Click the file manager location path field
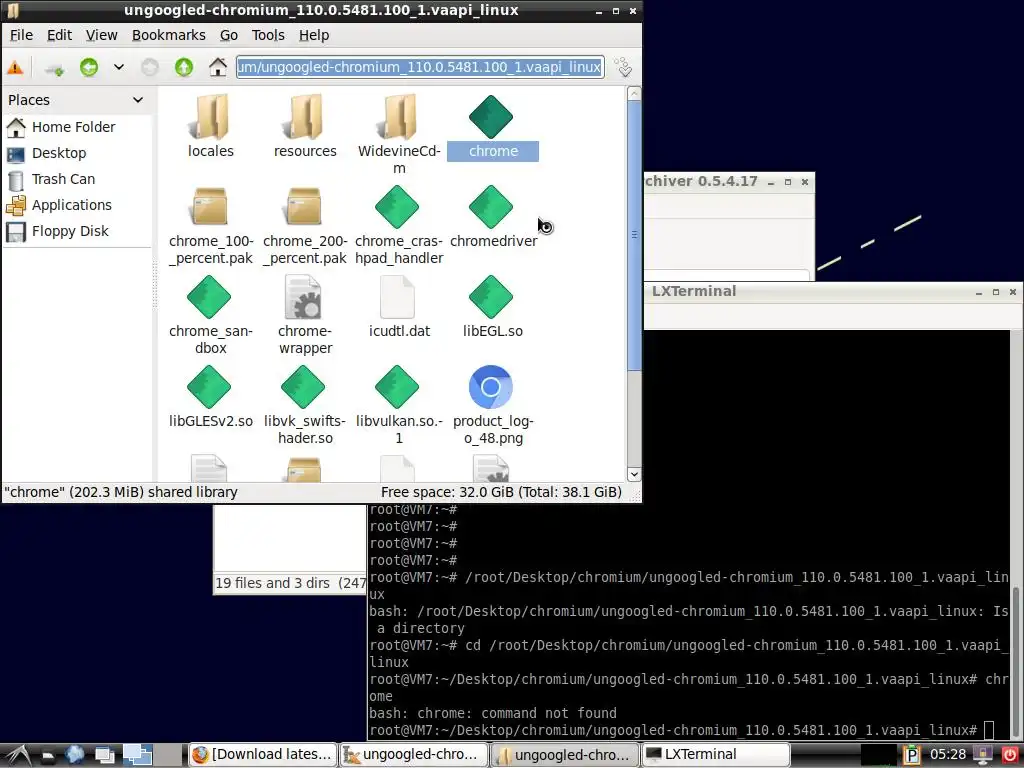Image resolution: width=1024 pixels, height=768 pixels. (419, 67)
